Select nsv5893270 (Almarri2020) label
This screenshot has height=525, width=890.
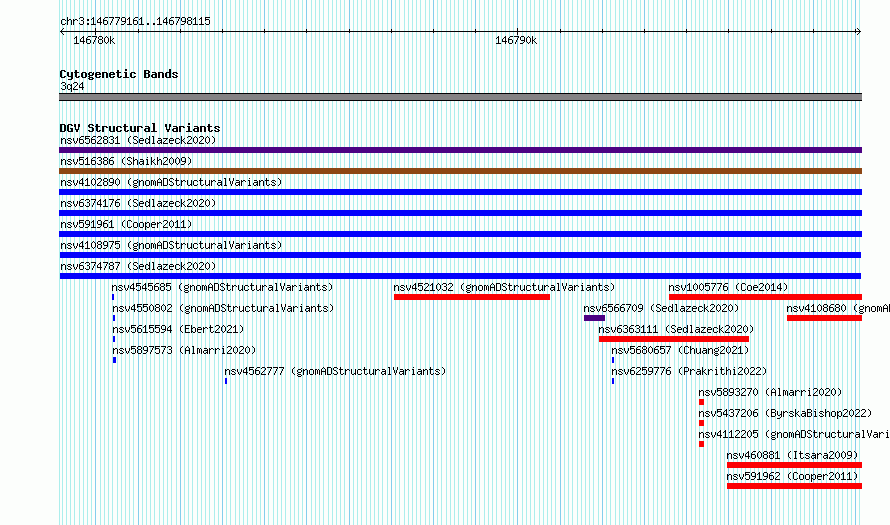[x=770, y=392]
